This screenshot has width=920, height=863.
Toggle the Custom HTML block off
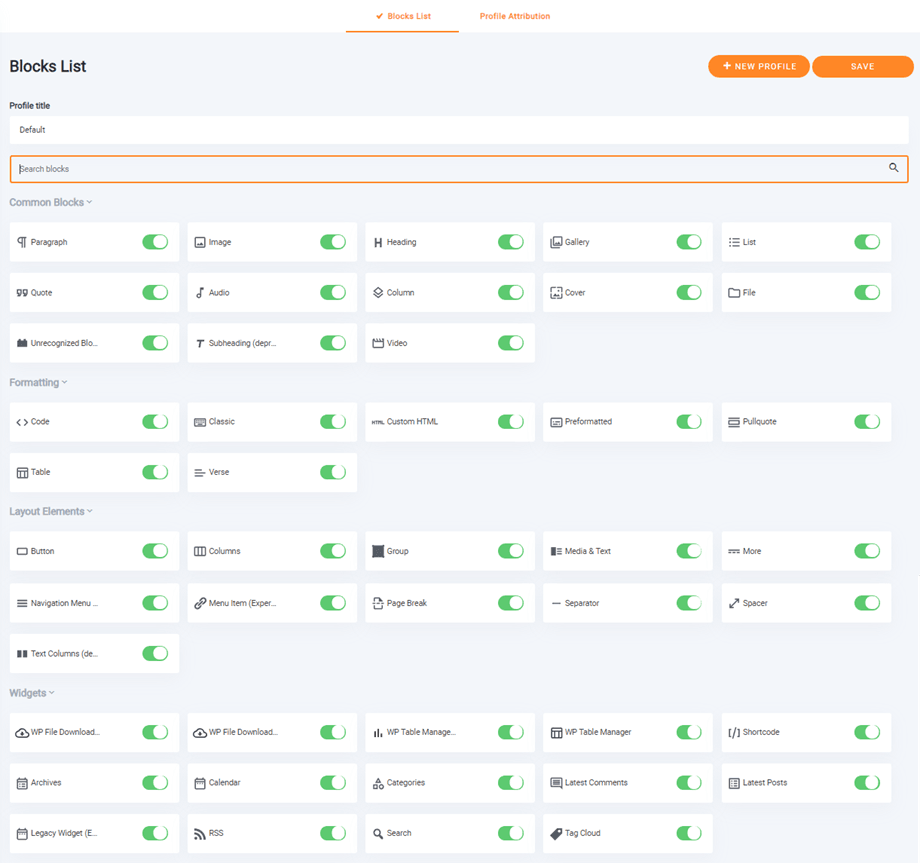tap(511, 422)
